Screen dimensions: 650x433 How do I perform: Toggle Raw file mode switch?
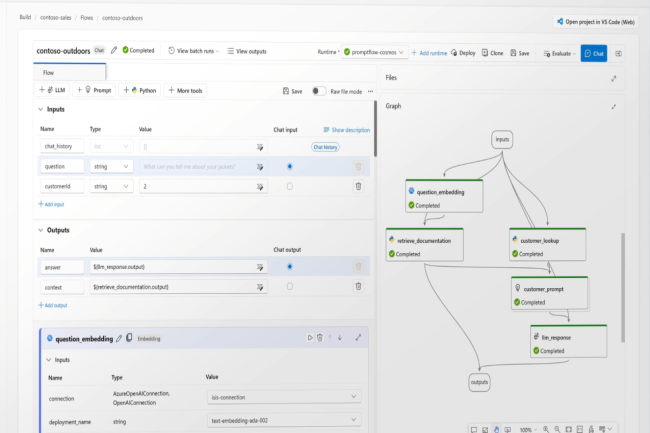[x=319, y=90]
